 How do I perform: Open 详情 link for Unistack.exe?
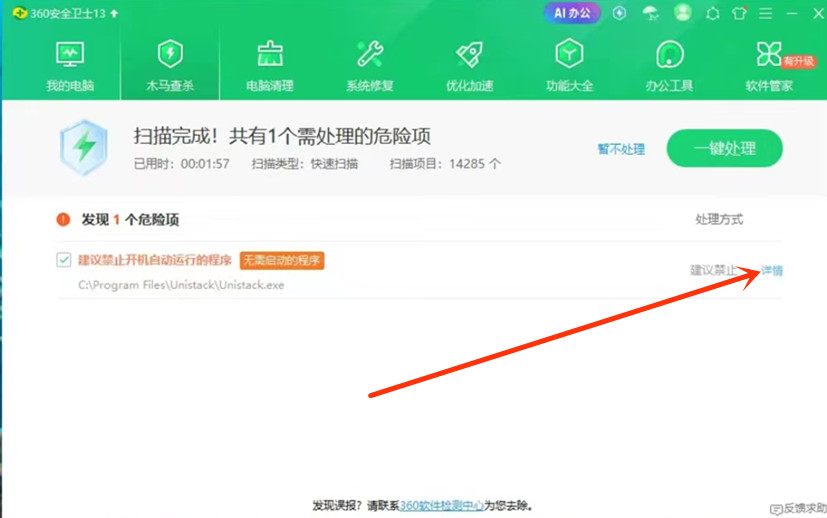[x=772, y=271]
